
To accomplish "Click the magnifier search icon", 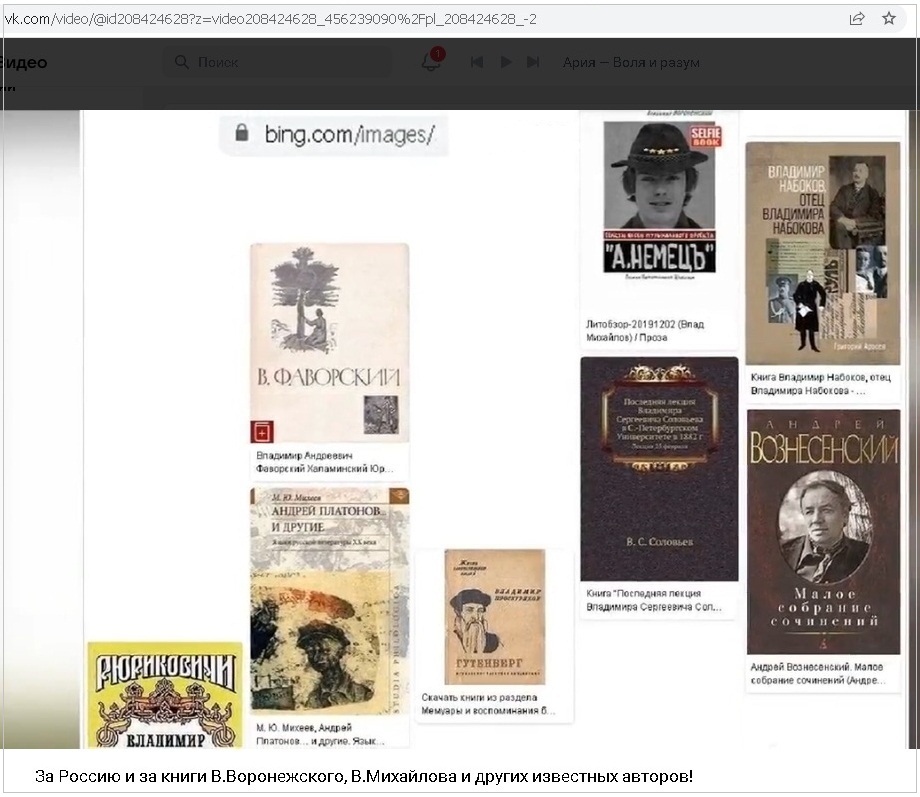I will pos(182,62).
